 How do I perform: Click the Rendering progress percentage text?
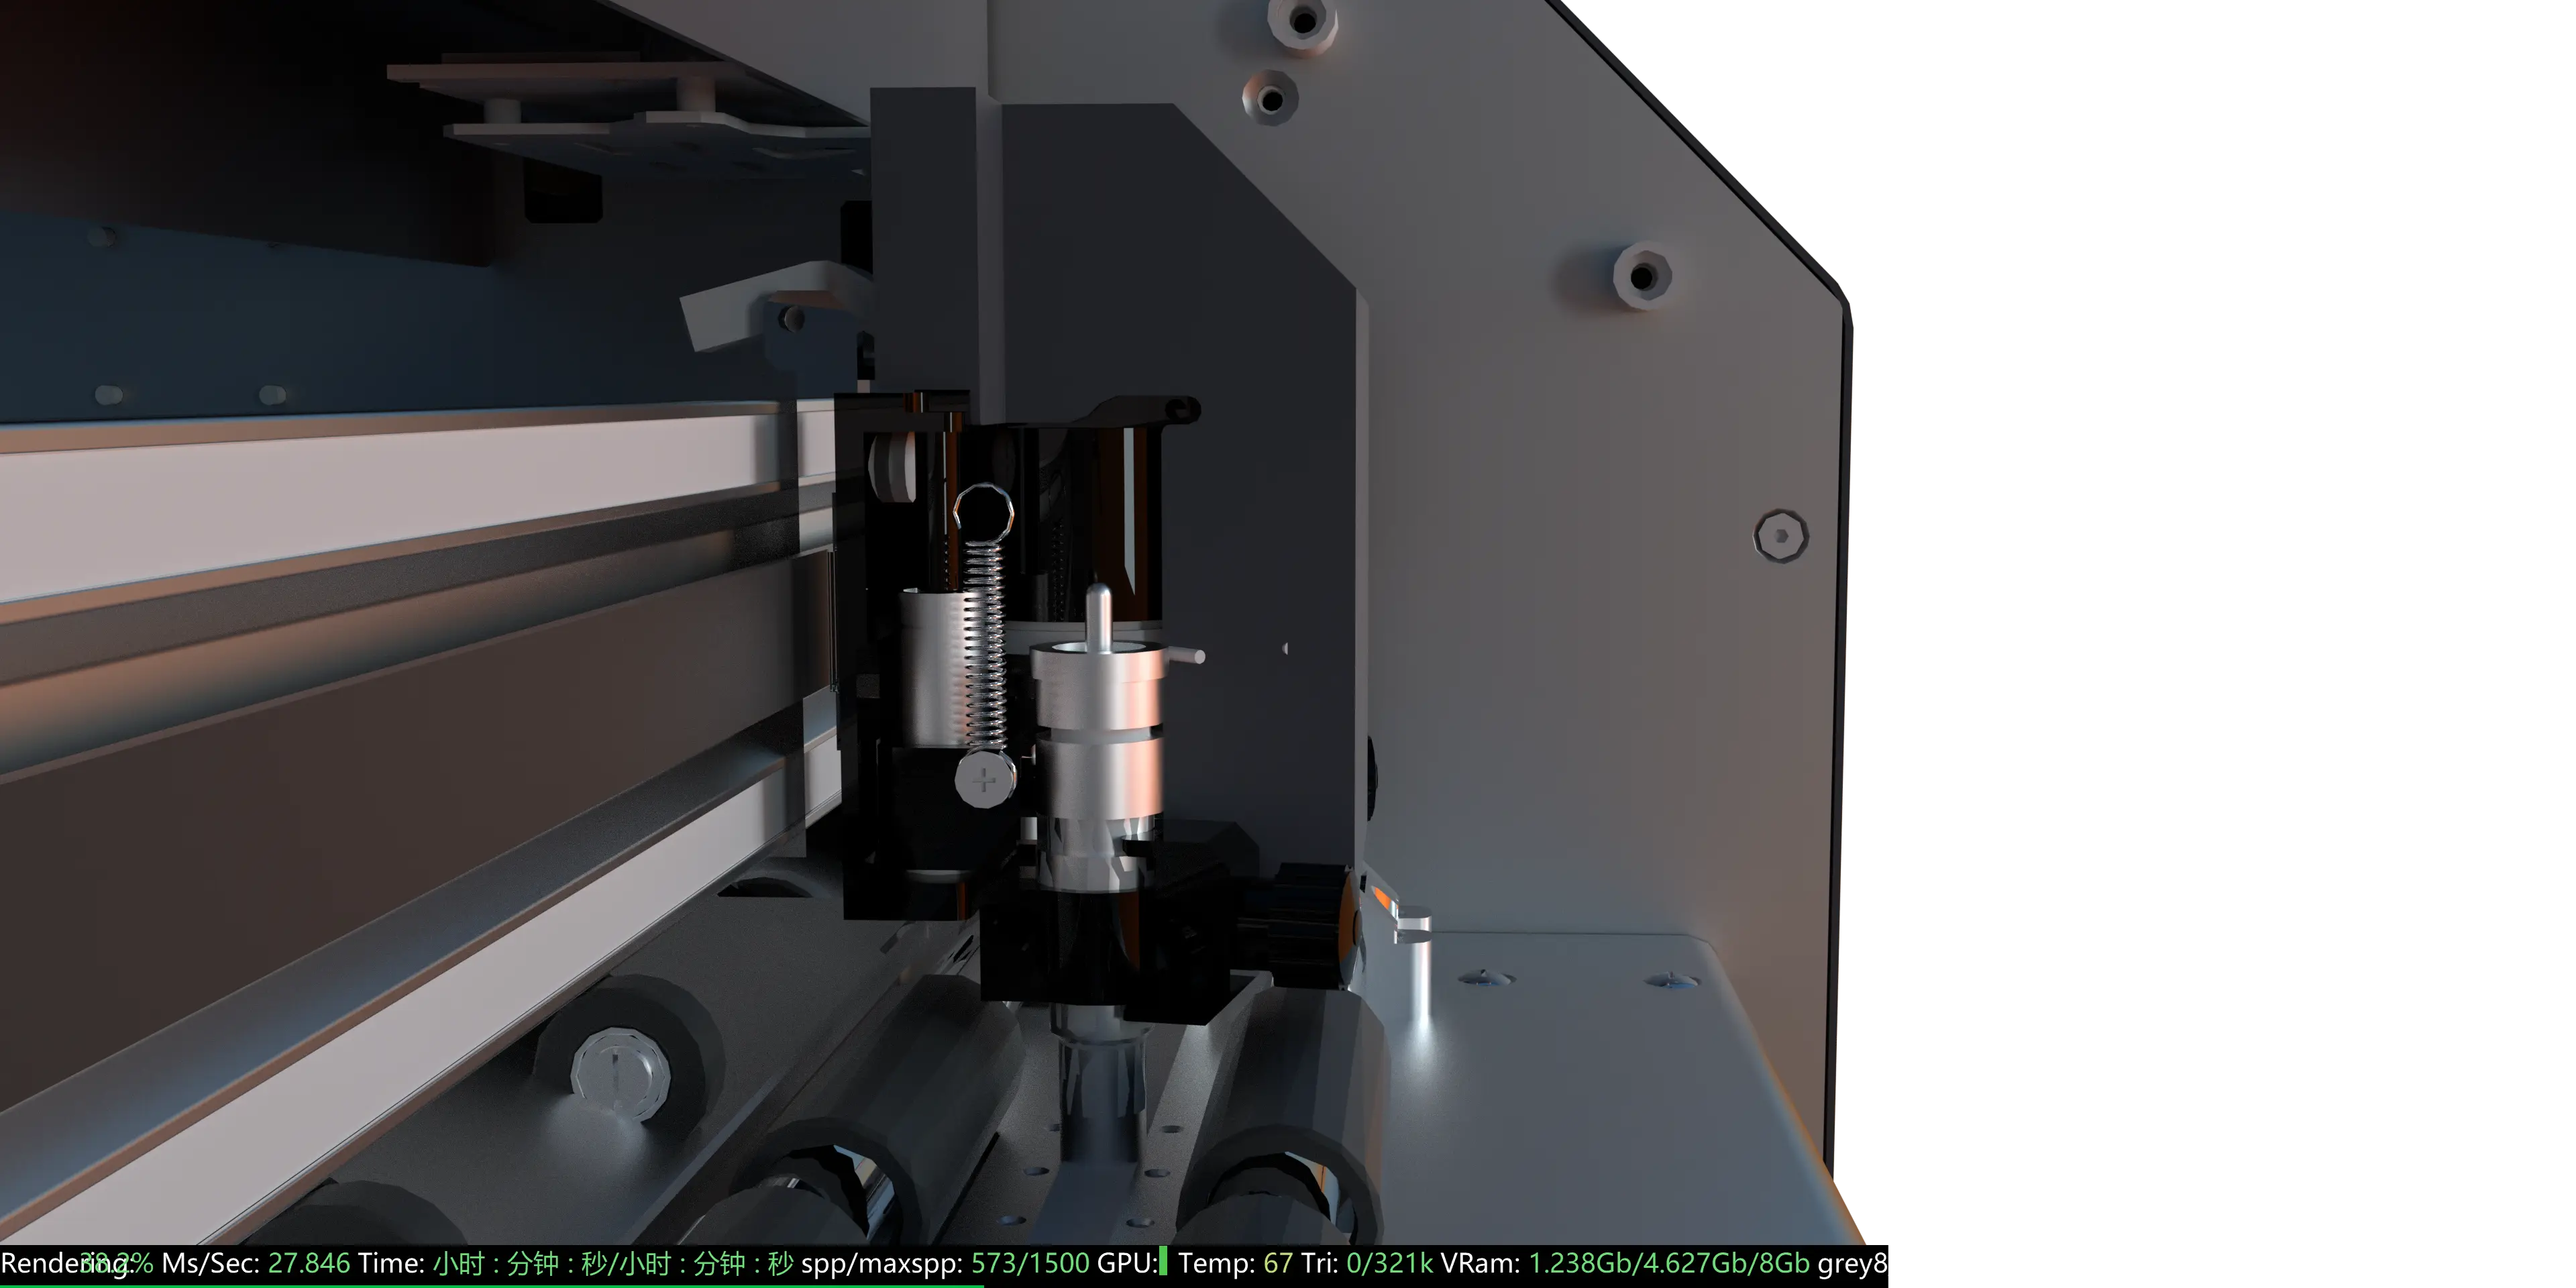(x=116, y=1263)
